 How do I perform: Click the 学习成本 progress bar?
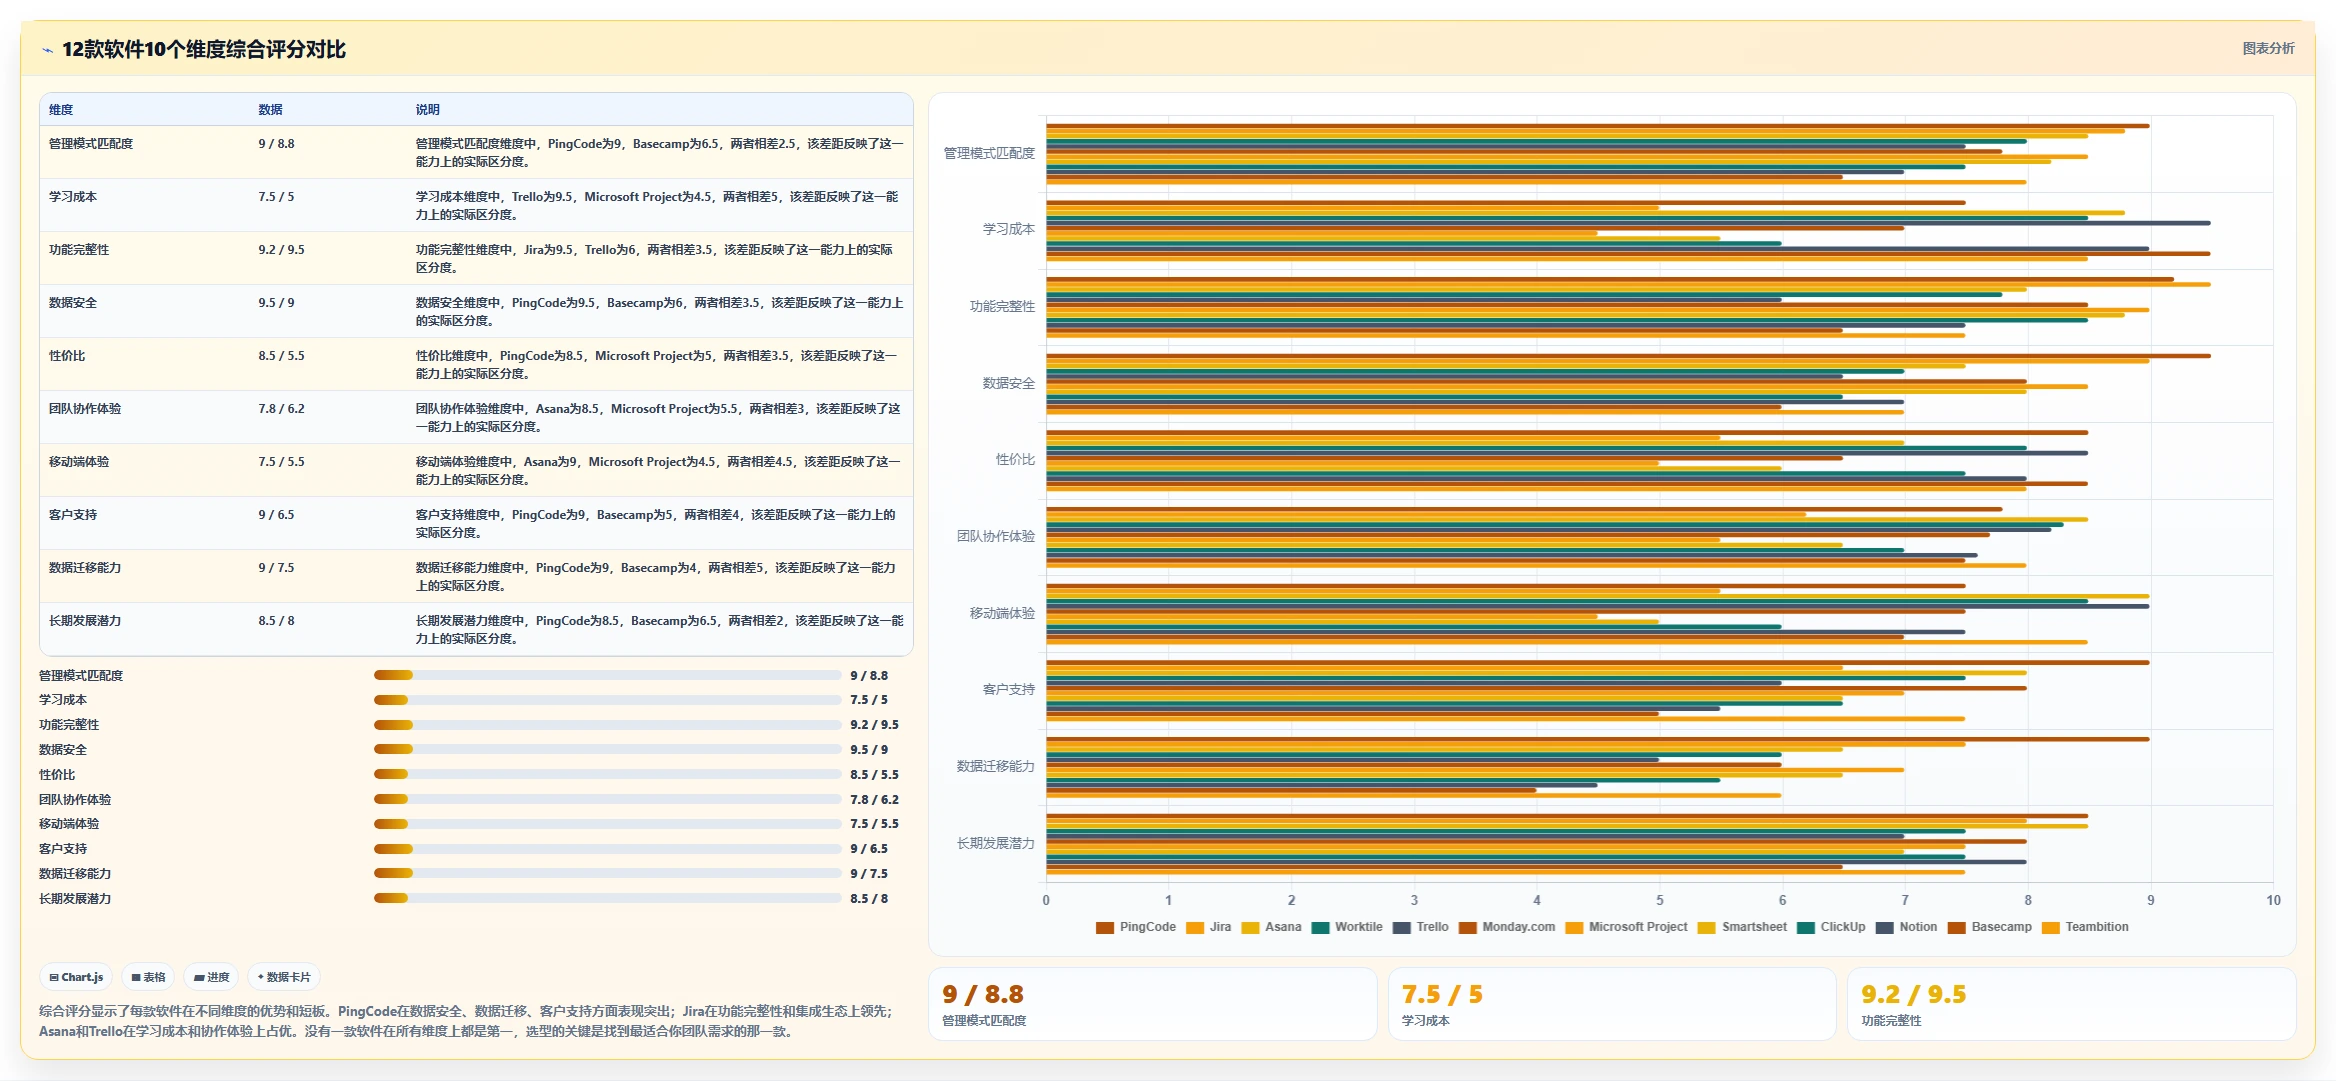pos(607,700)
